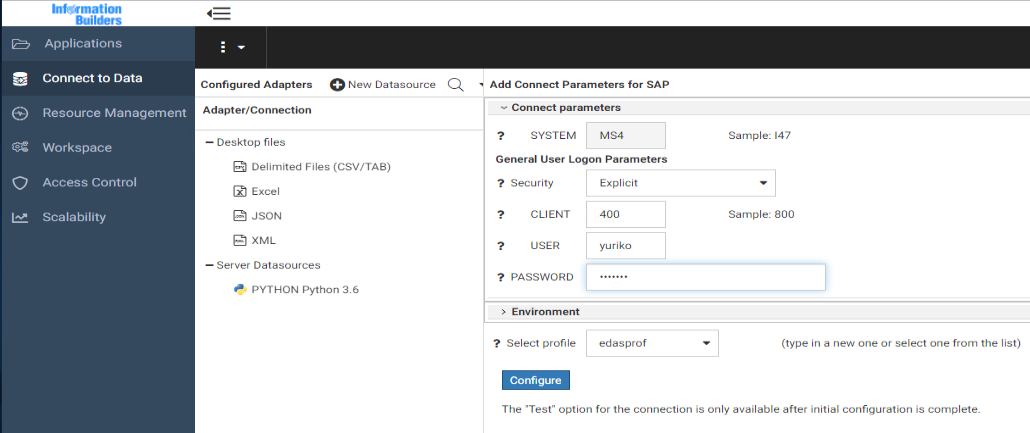
Task: Click the Configure button
Action: pos(535,380)
